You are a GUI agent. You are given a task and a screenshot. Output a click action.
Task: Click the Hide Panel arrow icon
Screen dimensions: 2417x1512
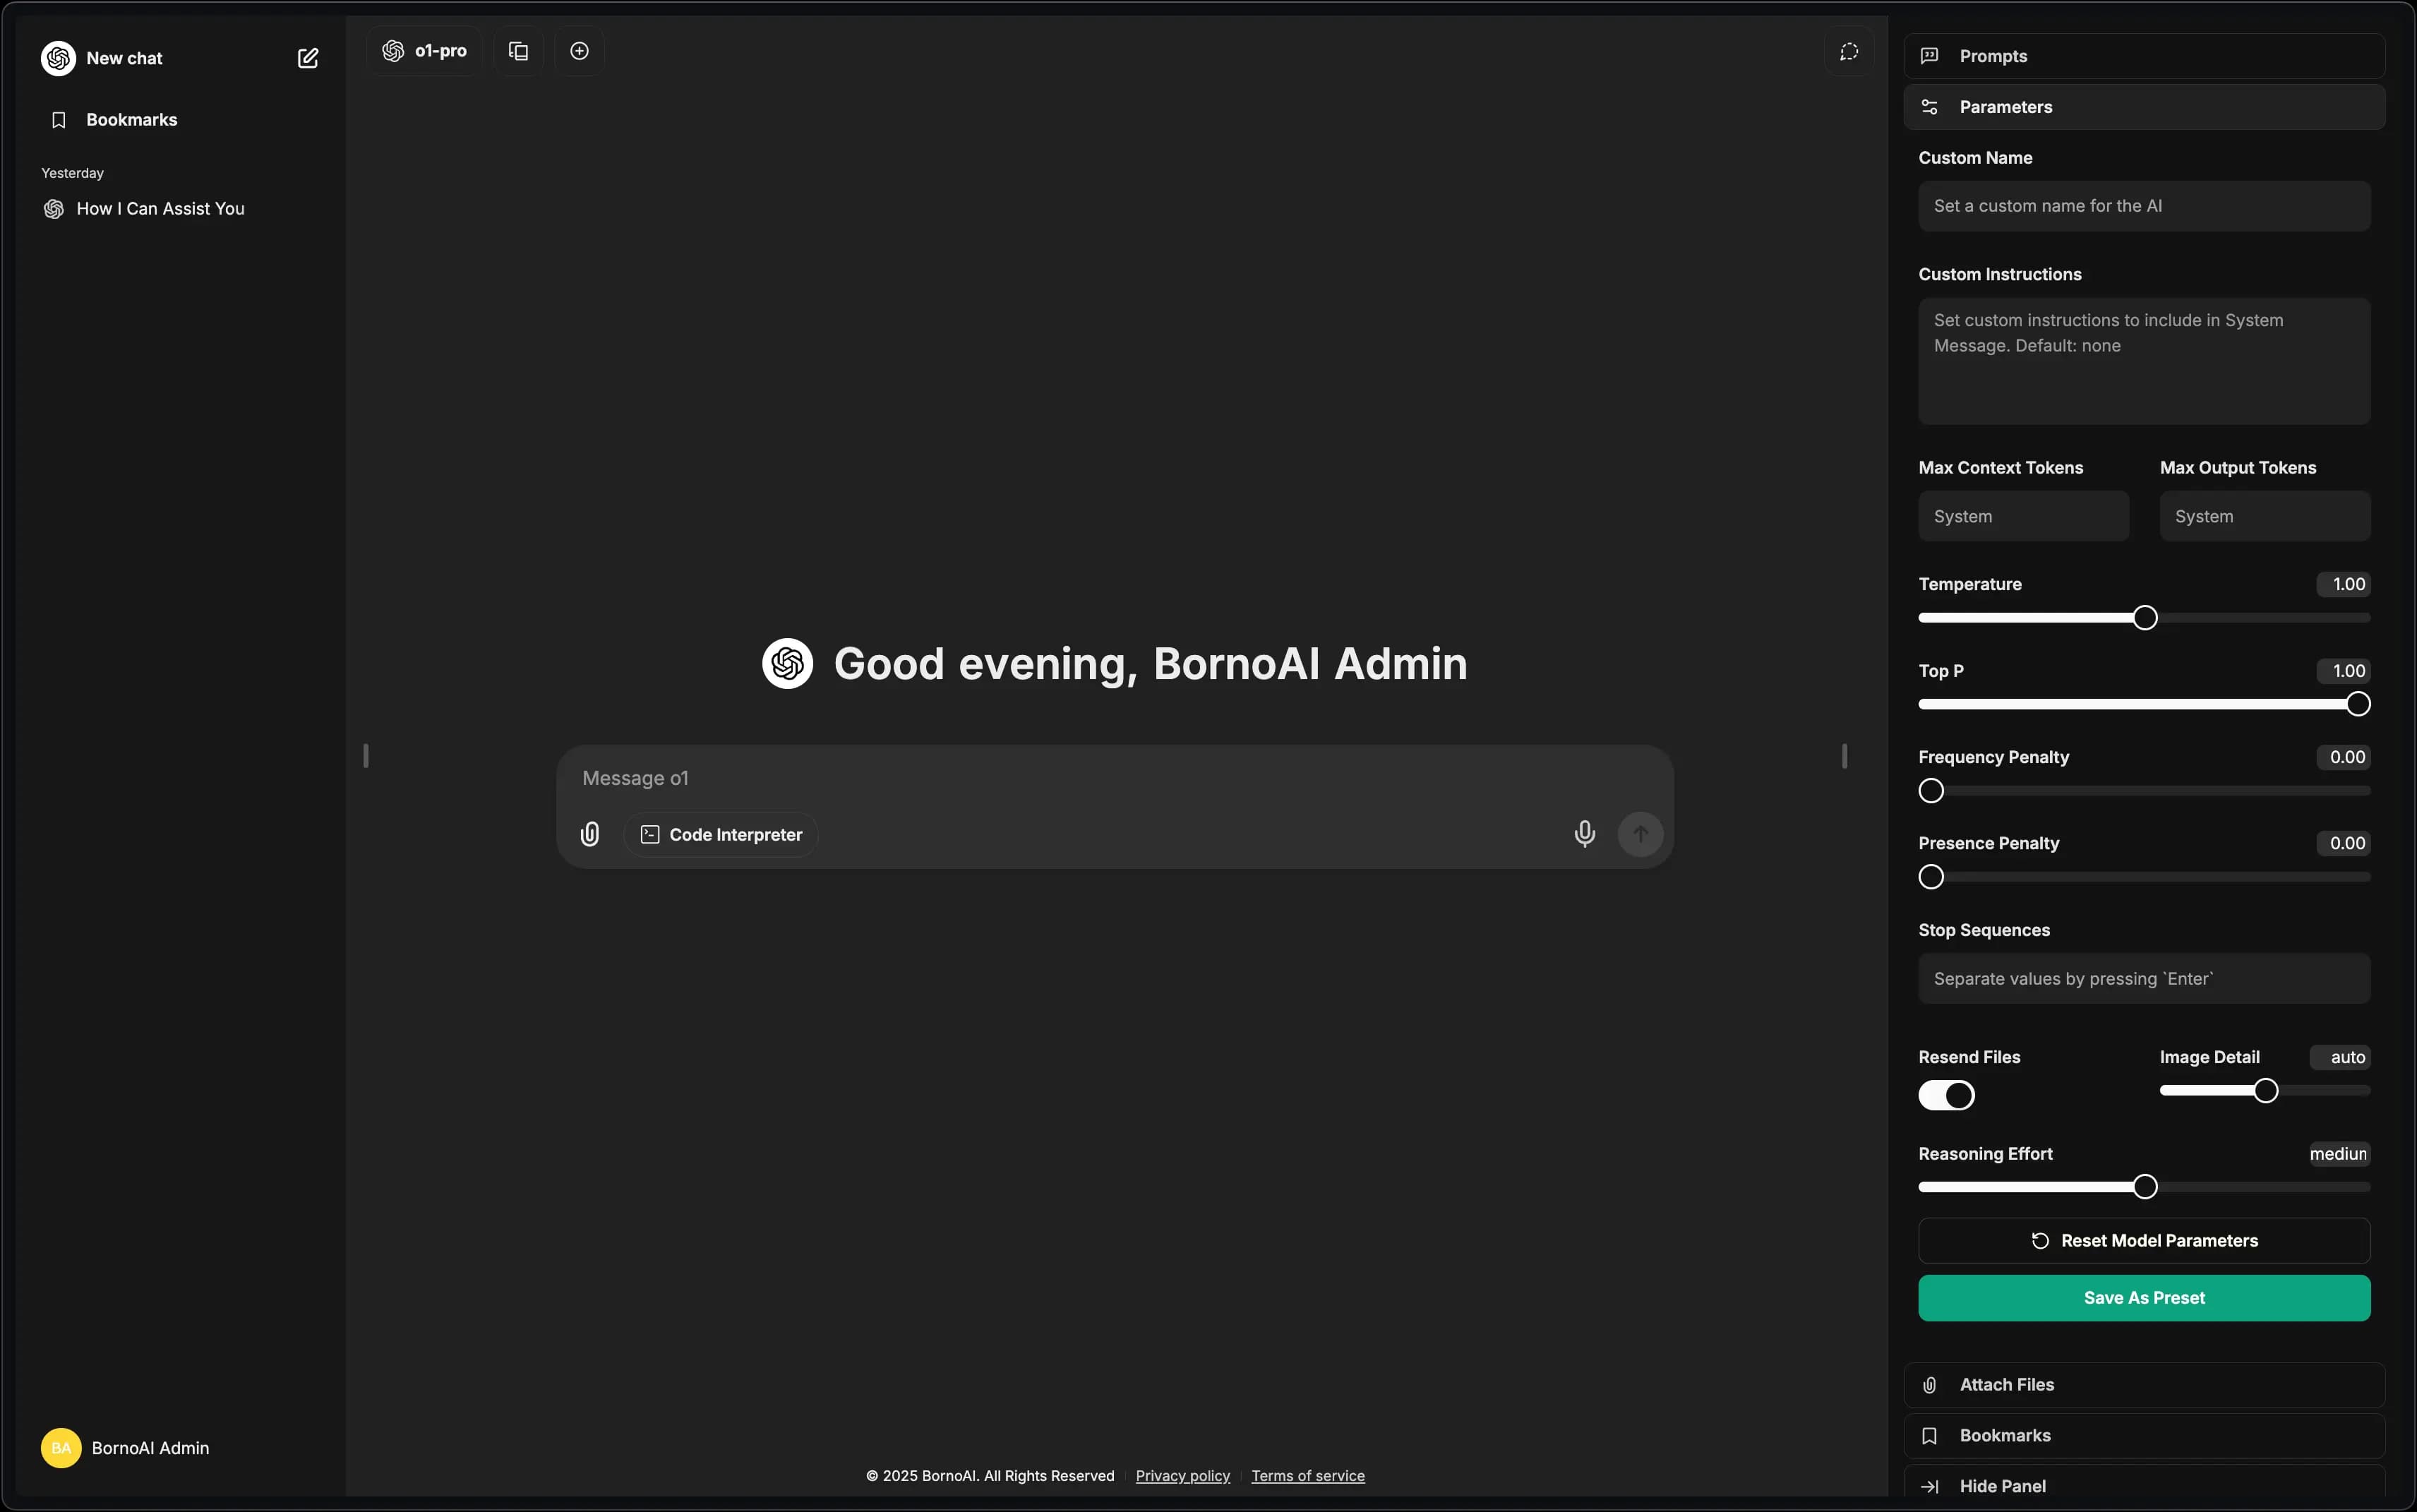tap(1929, 1487)
